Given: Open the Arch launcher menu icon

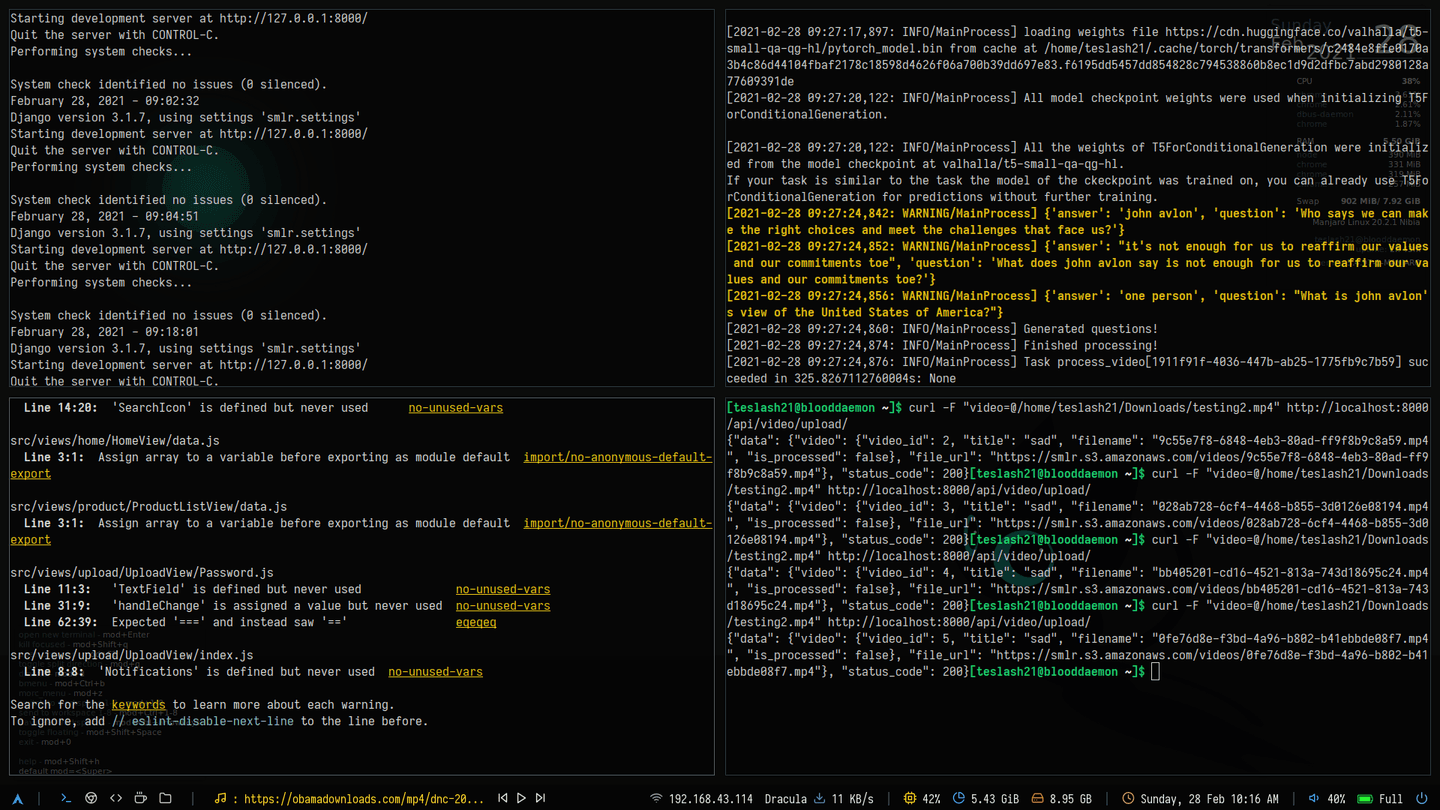Looking at the screenshot, I should [x=17, y=799].
